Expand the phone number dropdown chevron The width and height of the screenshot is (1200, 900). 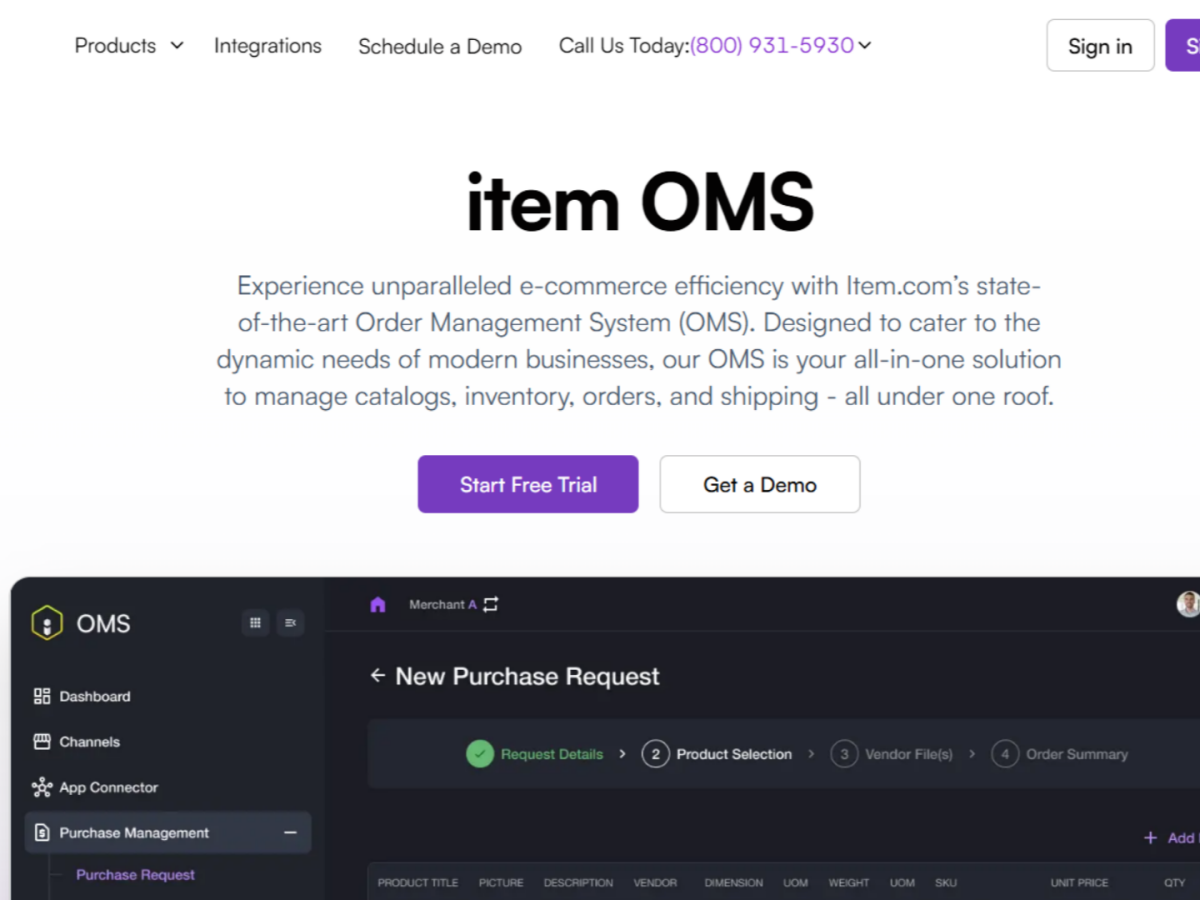(x=865, y=45)
